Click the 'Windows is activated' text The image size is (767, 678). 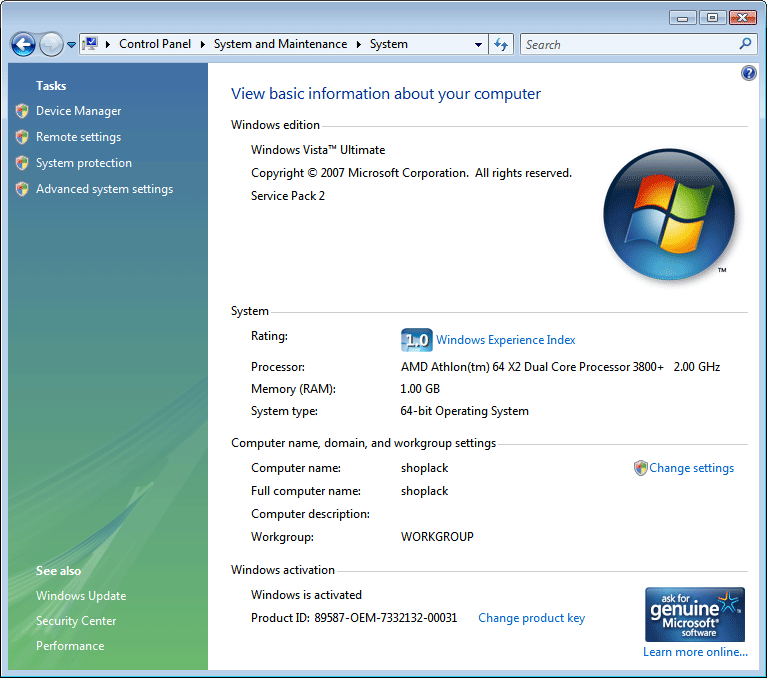[306, 595]
